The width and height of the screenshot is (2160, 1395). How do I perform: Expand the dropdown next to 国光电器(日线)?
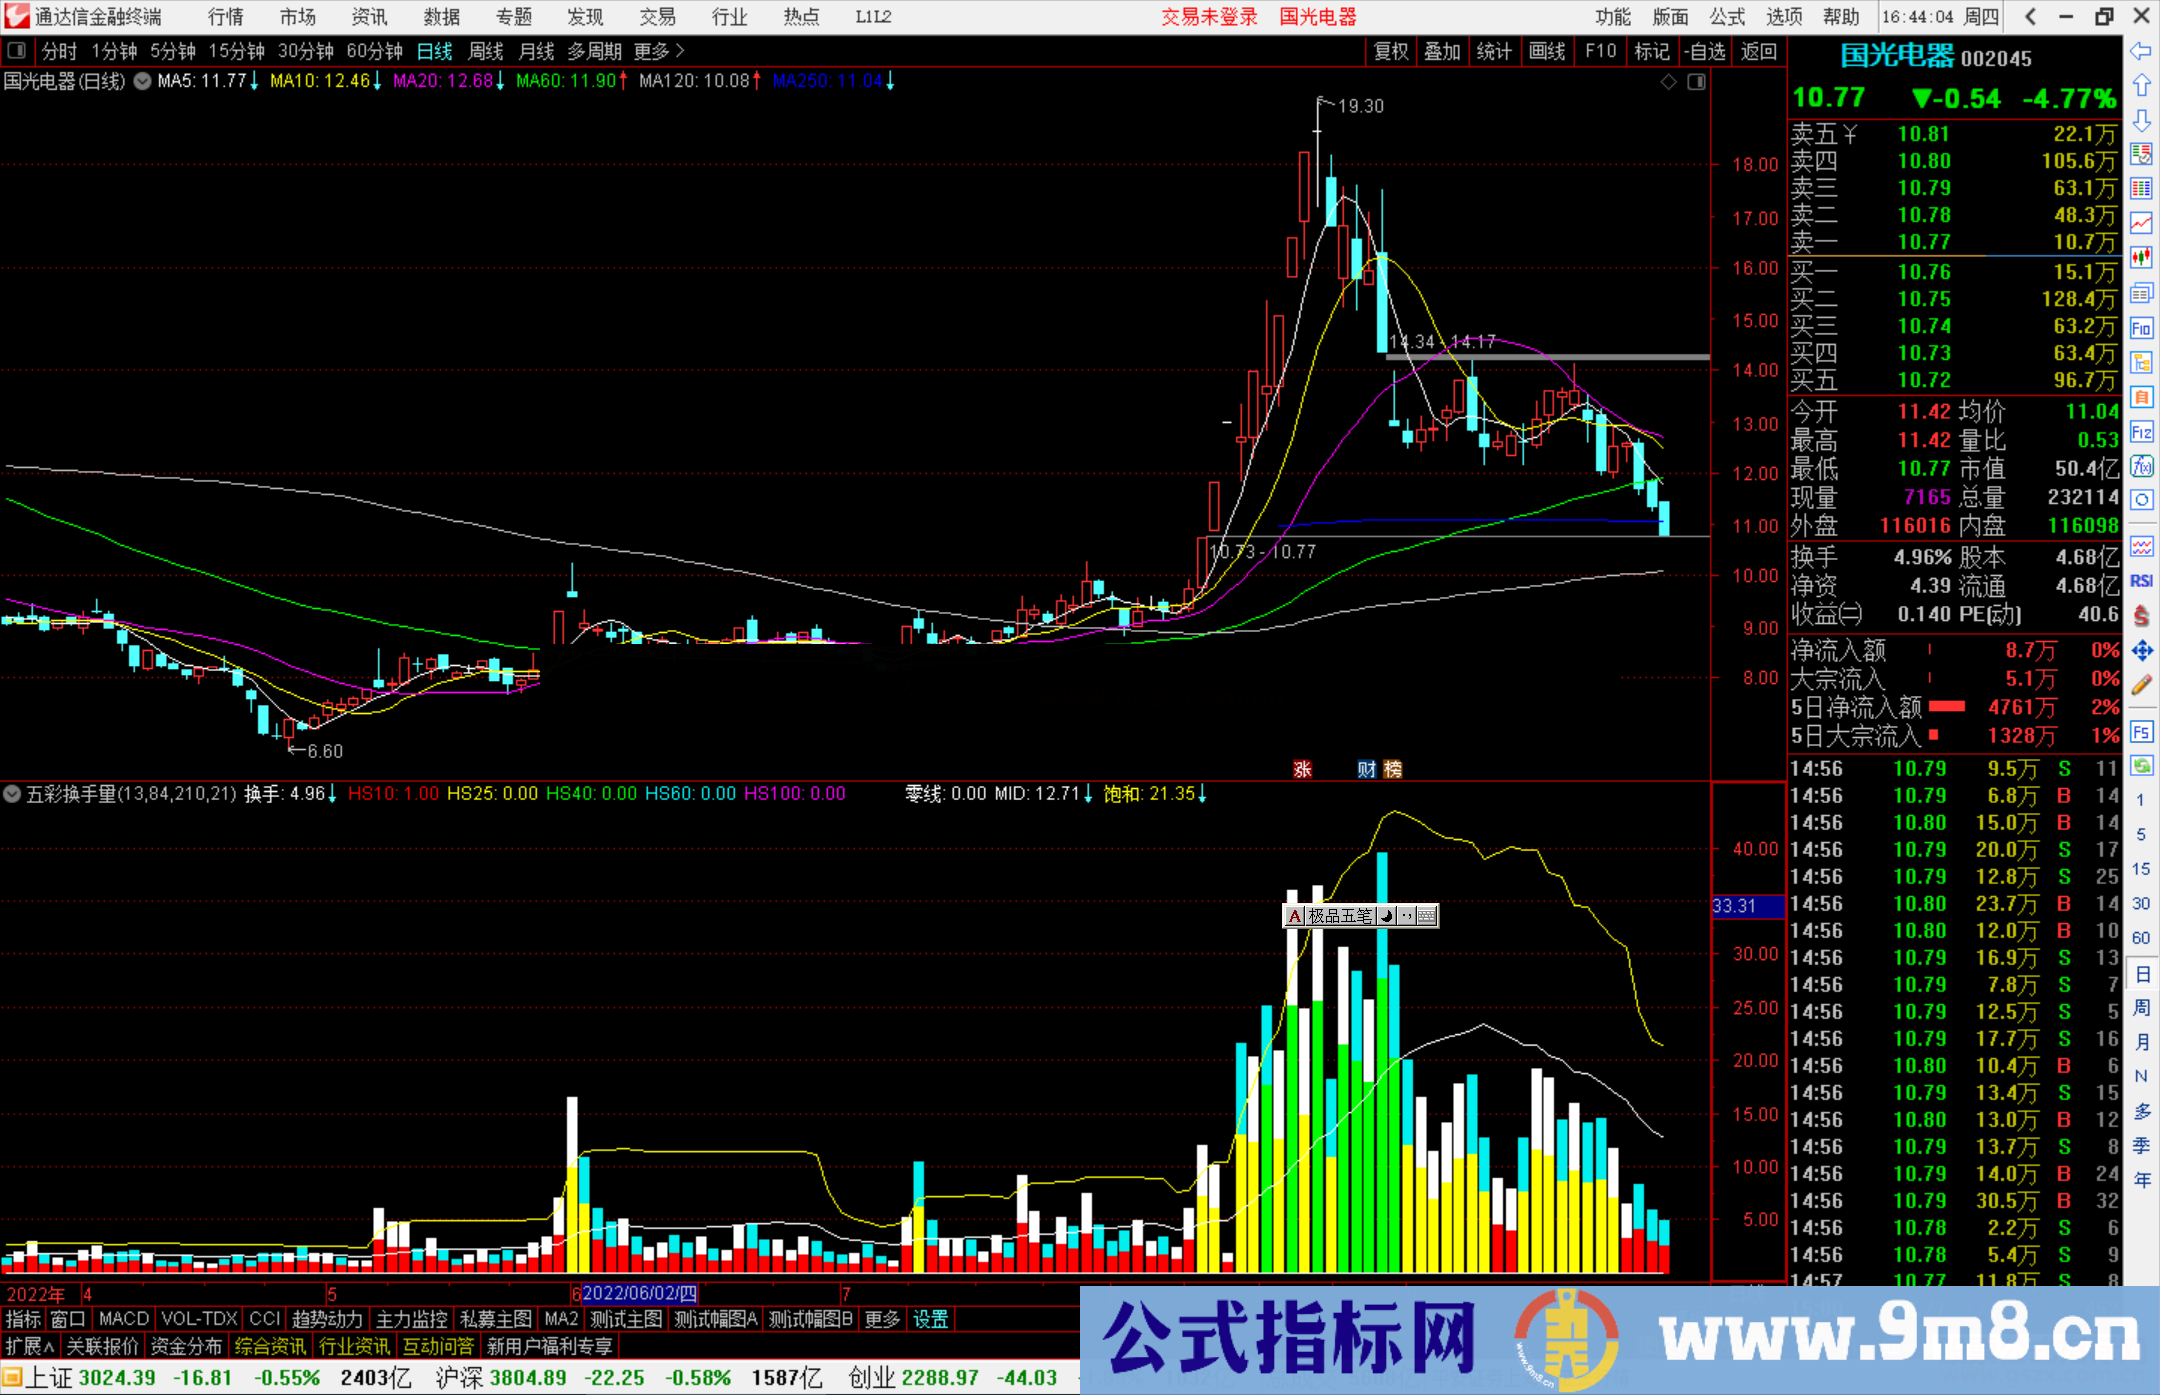[x=143, y=81]
